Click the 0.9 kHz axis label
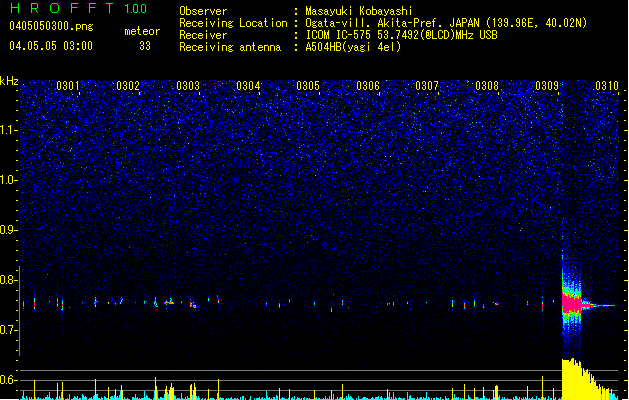This screenshot has height=400, width=629. 9,230
